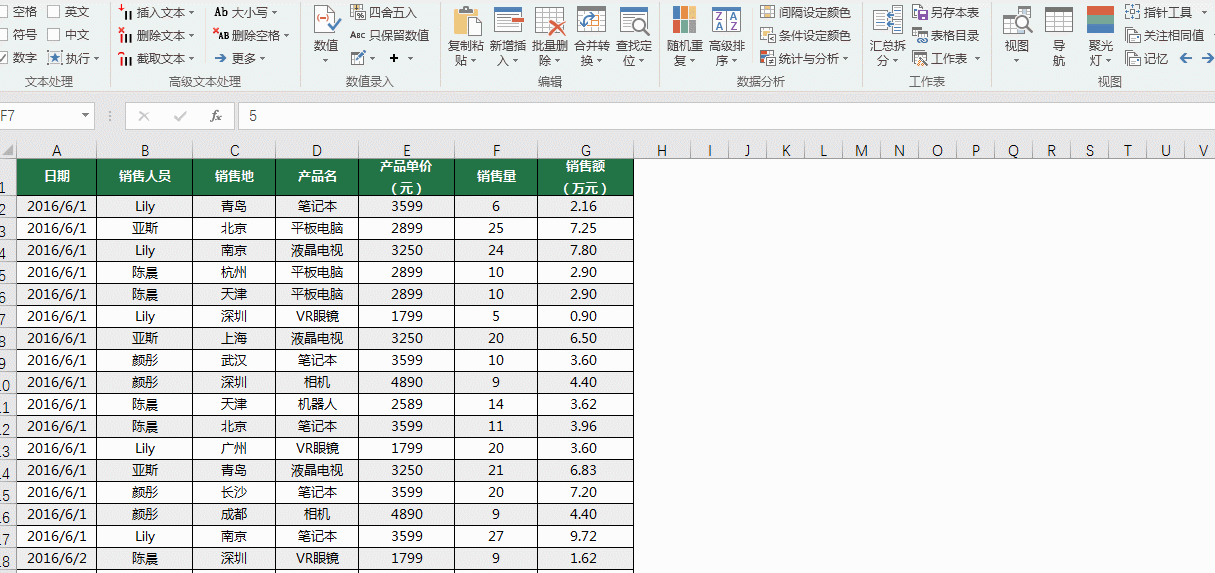Tick the 英文 checkbox
Image resolution: width=1215 pixels, height=573 pixels.
point(54,11)
